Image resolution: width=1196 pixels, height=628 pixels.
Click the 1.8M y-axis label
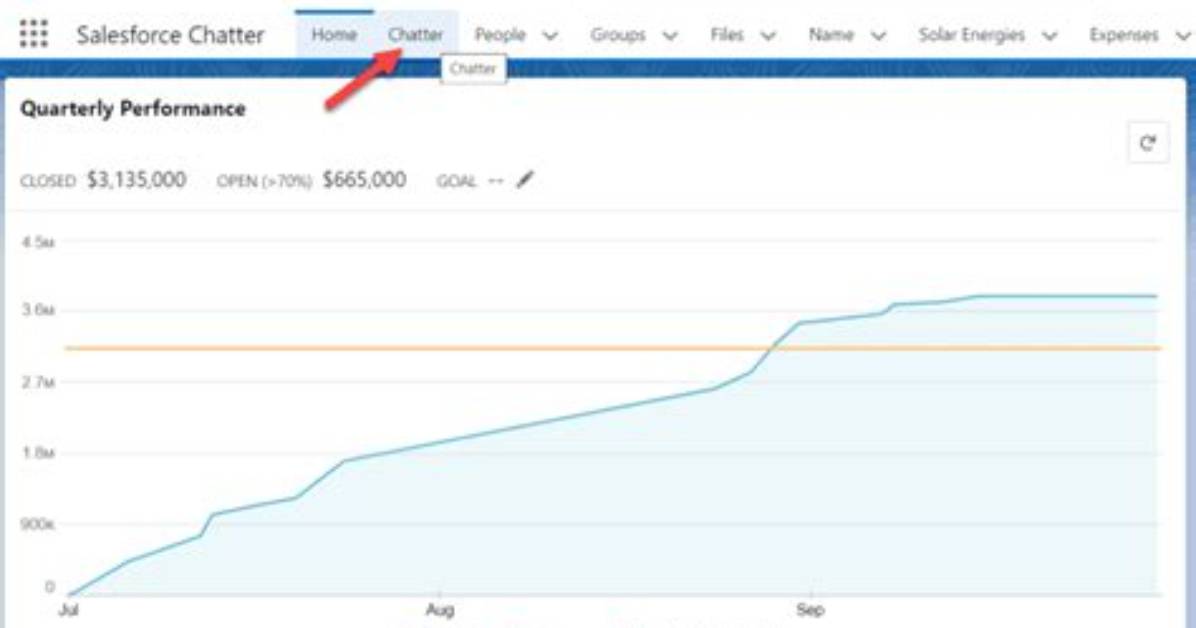pyautogui.click(x=38, y=452)
